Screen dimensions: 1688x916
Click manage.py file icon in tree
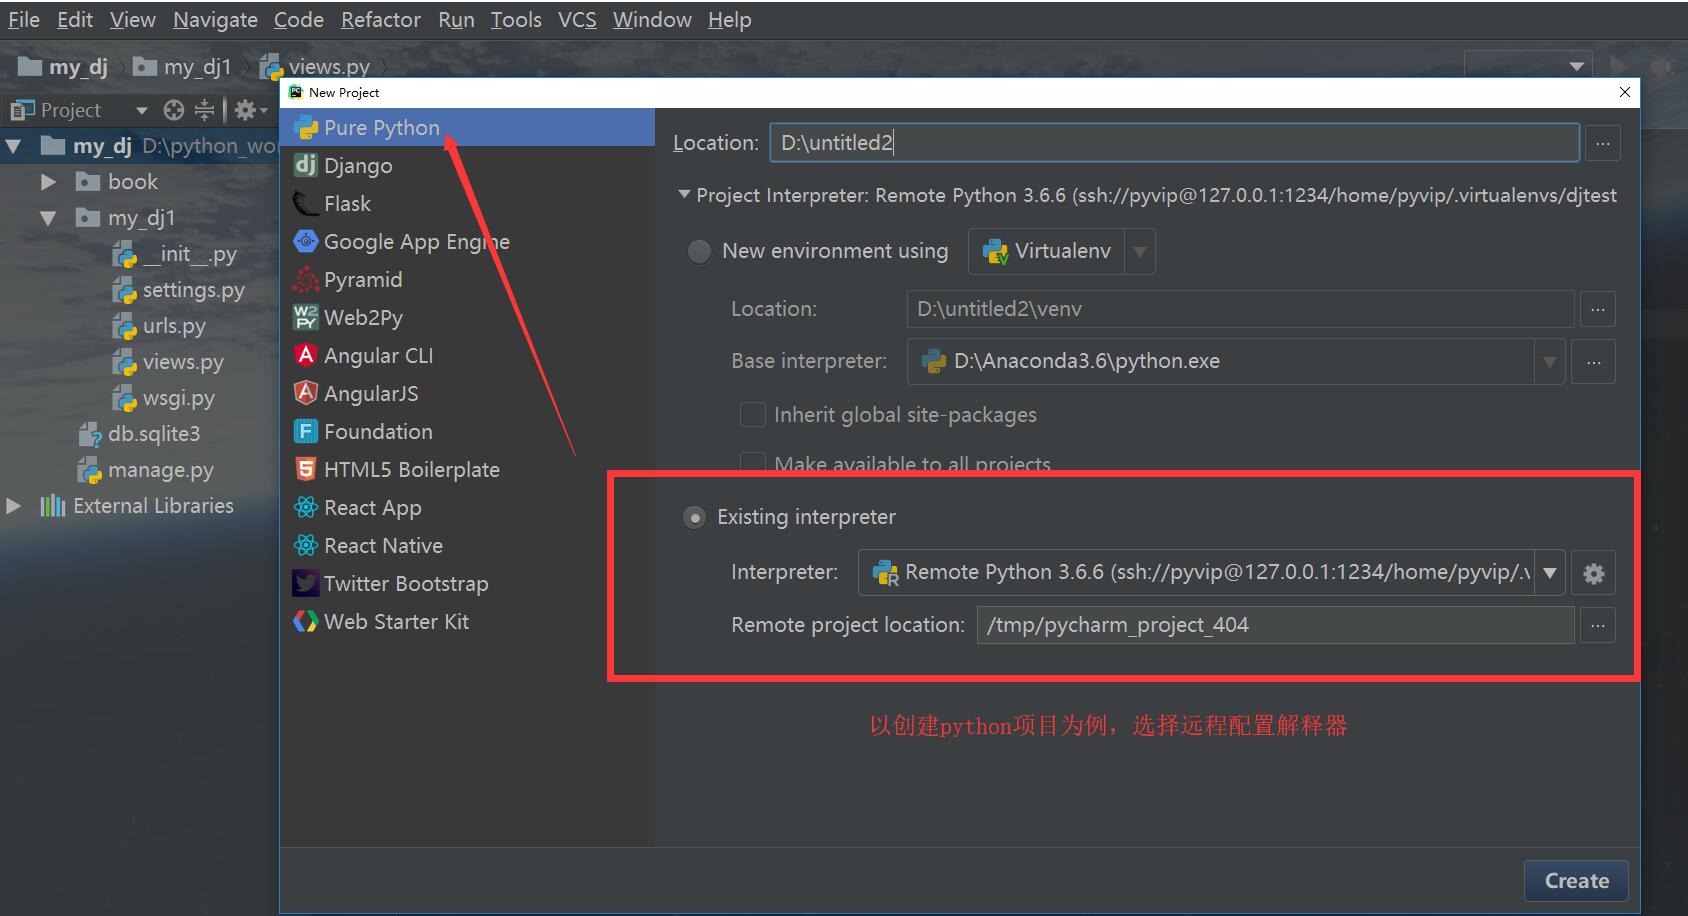coord(90,470)
